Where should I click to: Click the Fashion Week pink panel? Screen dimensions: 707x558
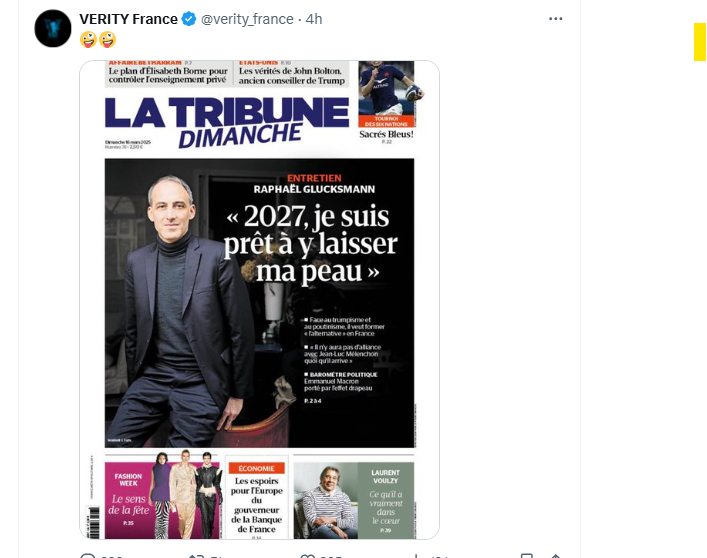162,500
